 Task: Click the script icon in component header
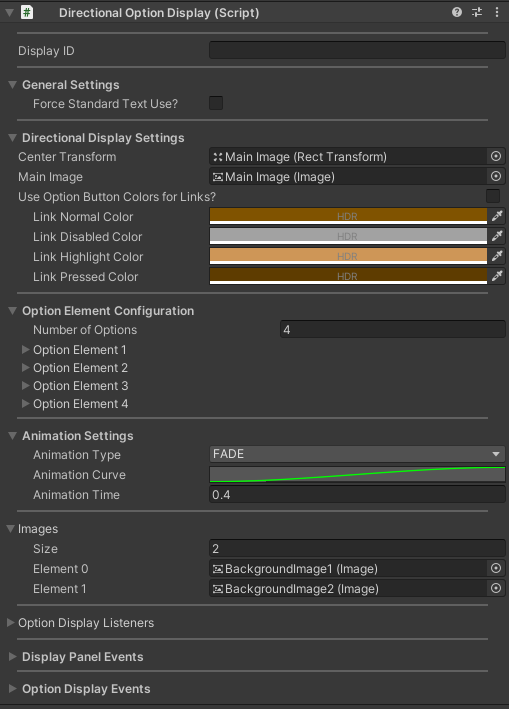click(x=27, y=12)
